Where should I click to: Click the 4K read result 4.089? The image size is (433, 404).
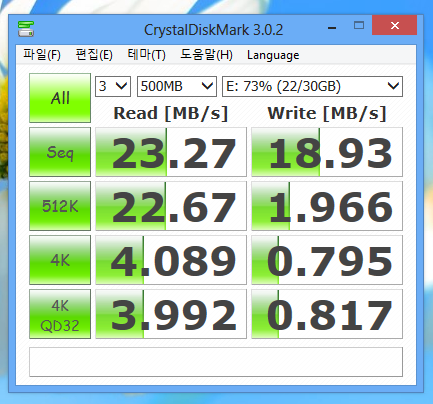point(171,260)
